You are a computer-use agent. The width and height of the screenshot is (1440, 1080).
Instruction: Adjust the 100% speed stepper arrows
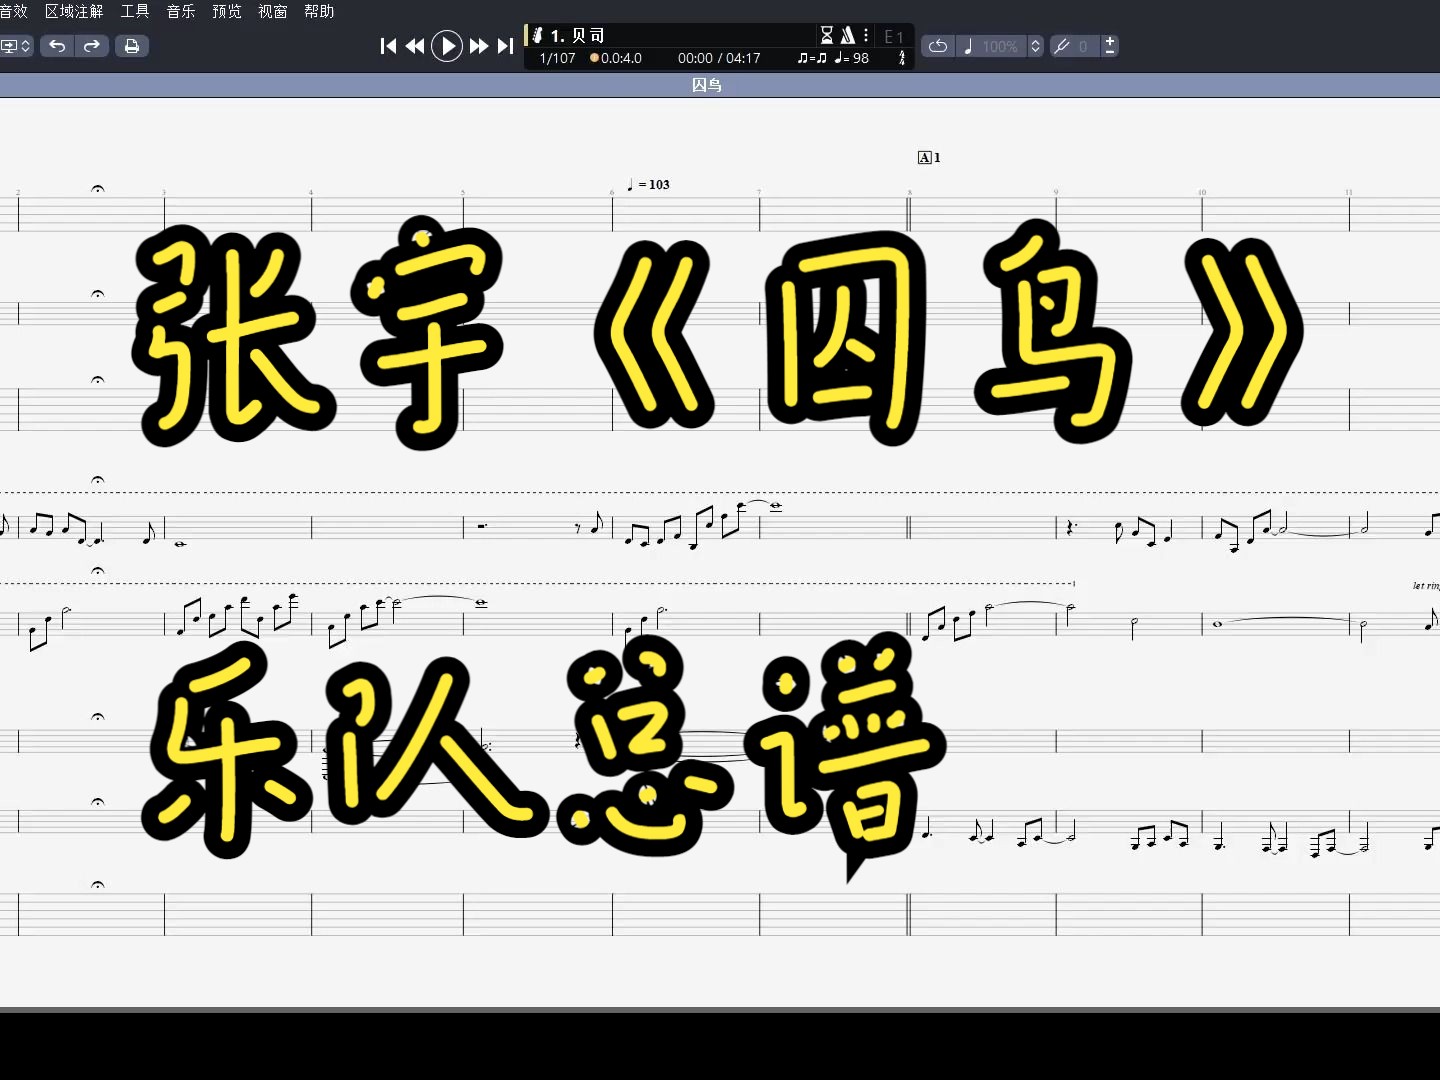[x=1036, y=46]
